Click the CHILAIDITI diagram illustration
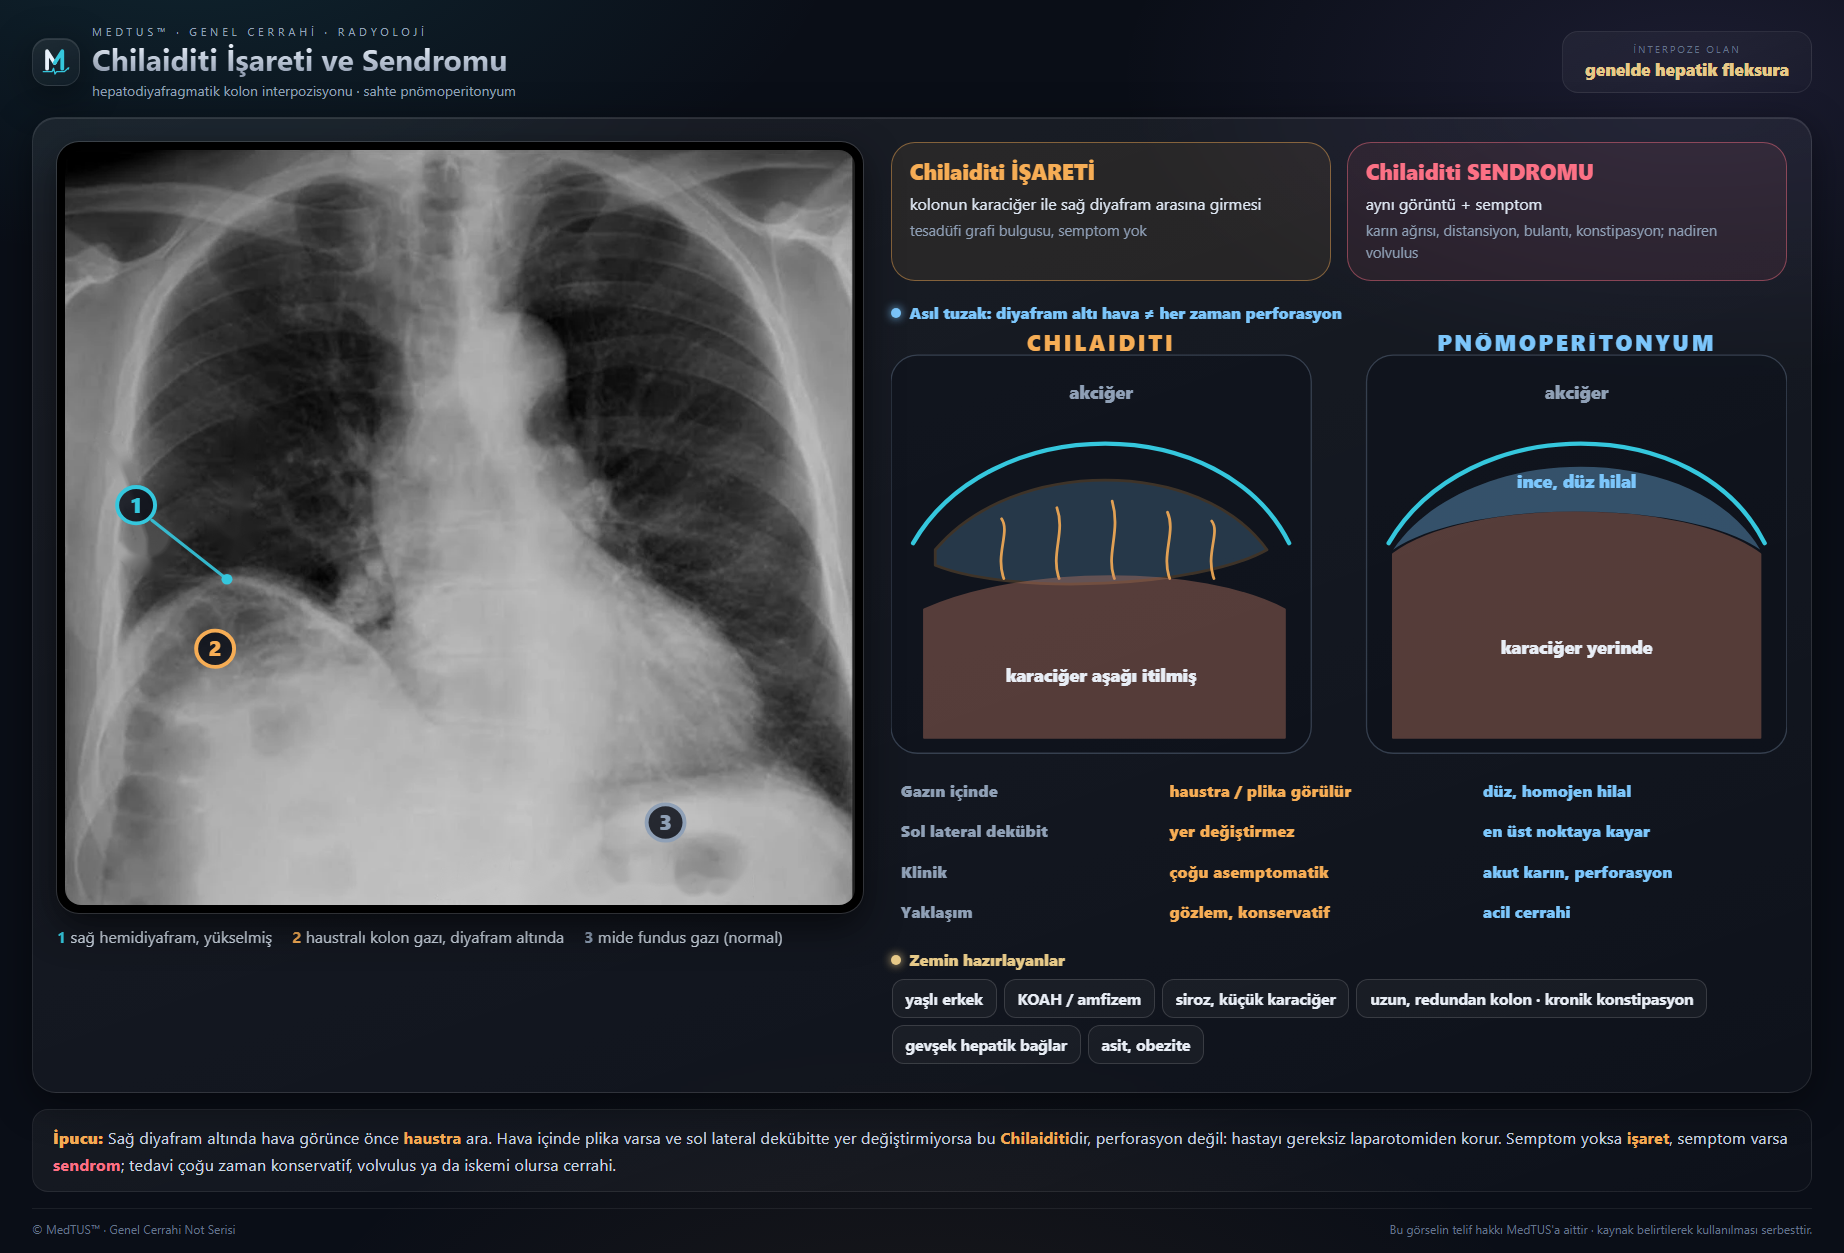Screen dimensions: 1844x1253 1101,554
